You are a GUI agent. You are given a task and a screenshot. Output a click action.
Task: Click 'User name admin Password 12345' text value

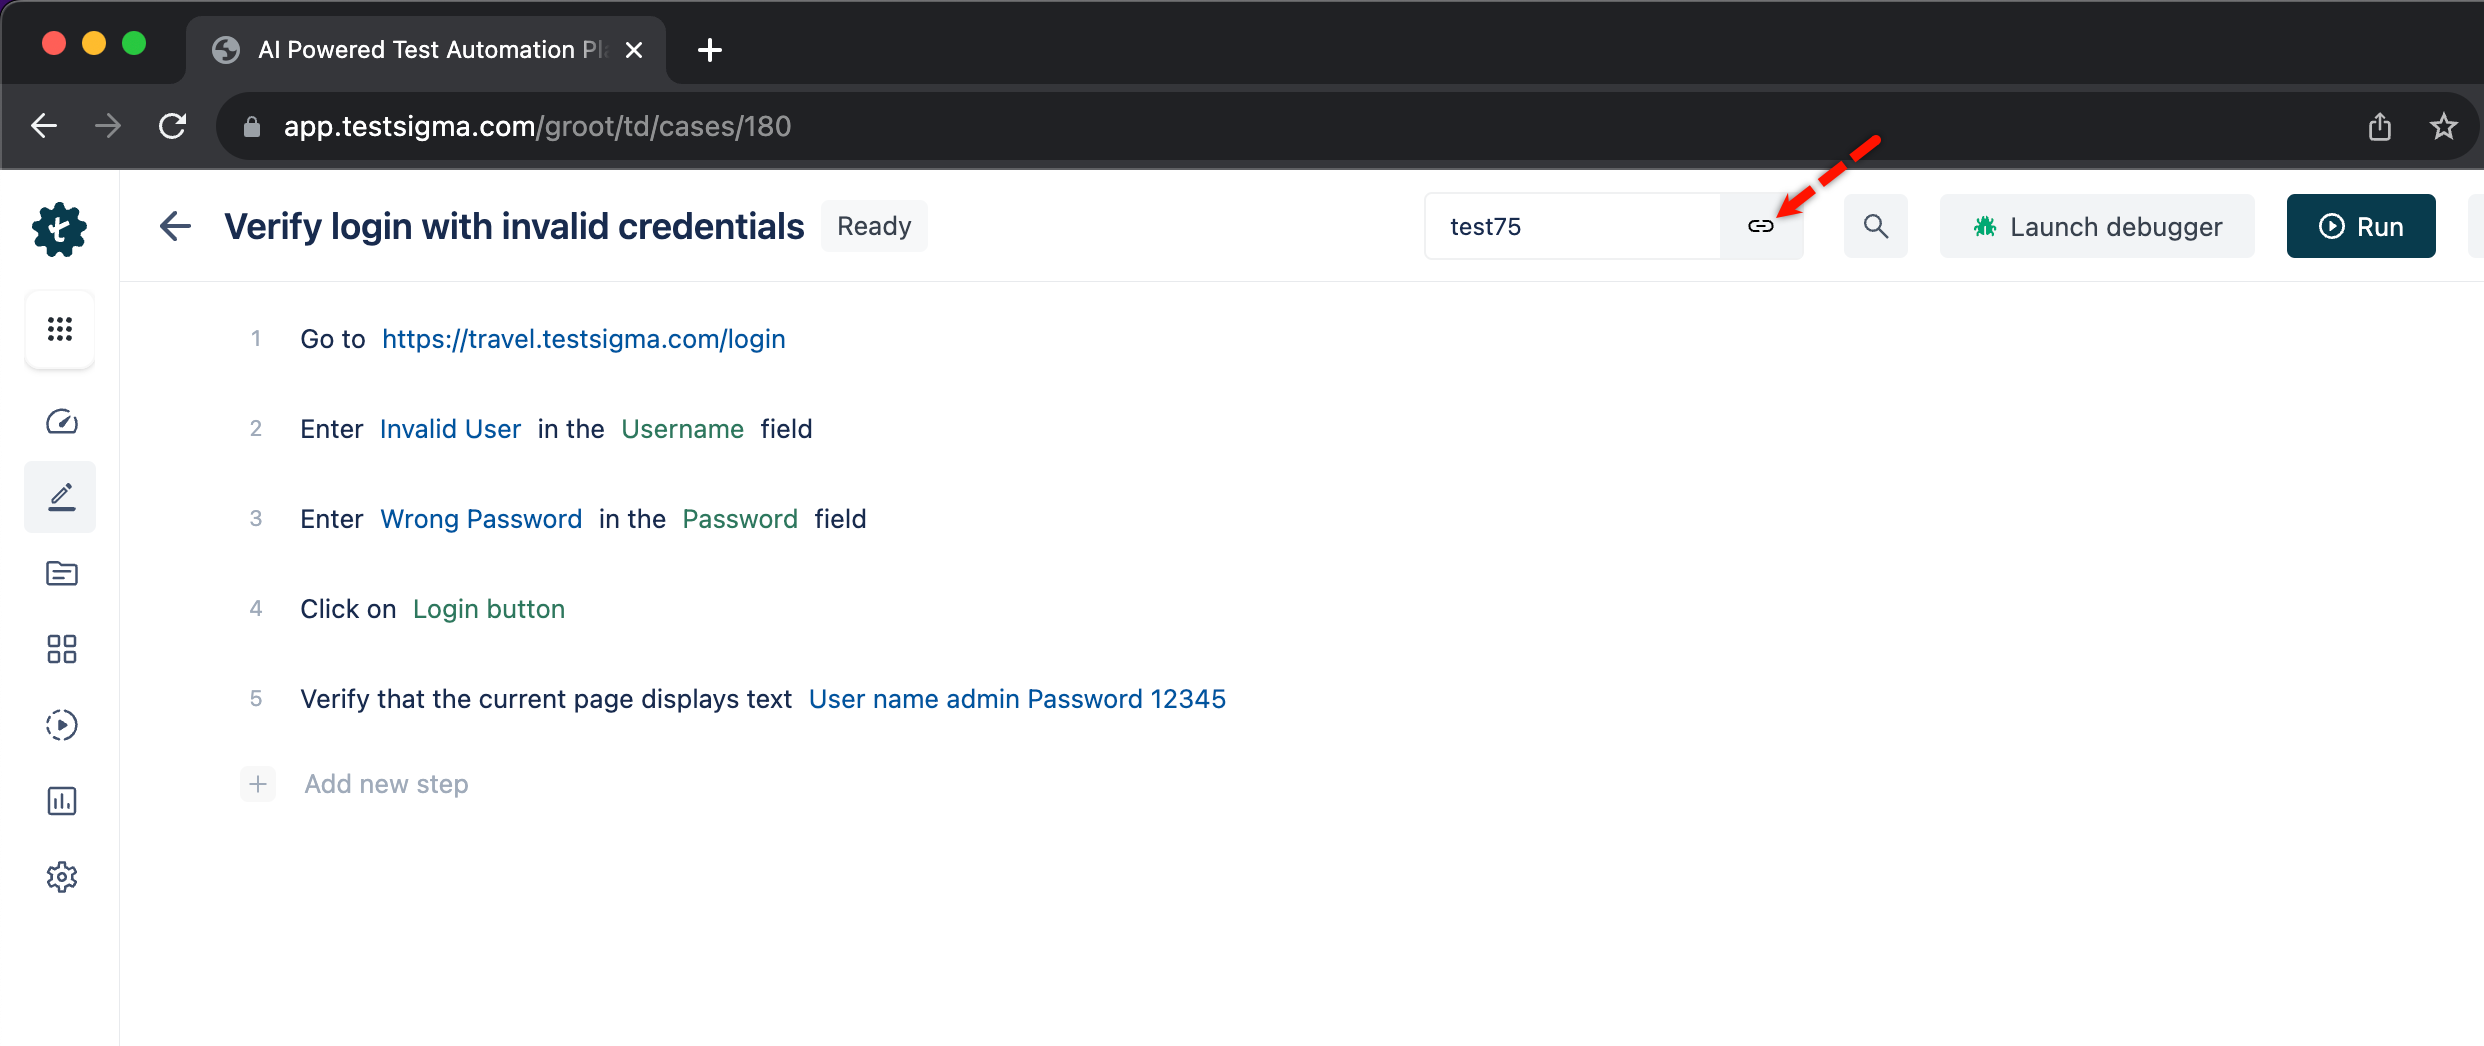(x=1017, y=699)
